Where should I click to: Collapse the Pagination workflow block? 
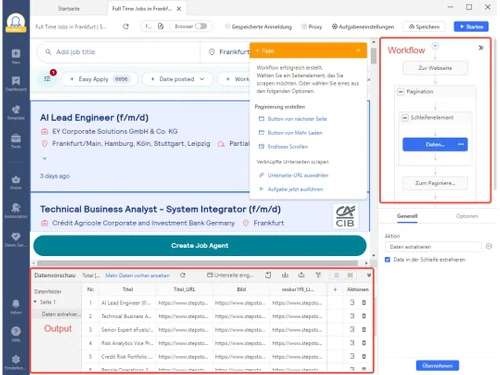point(400,91)
